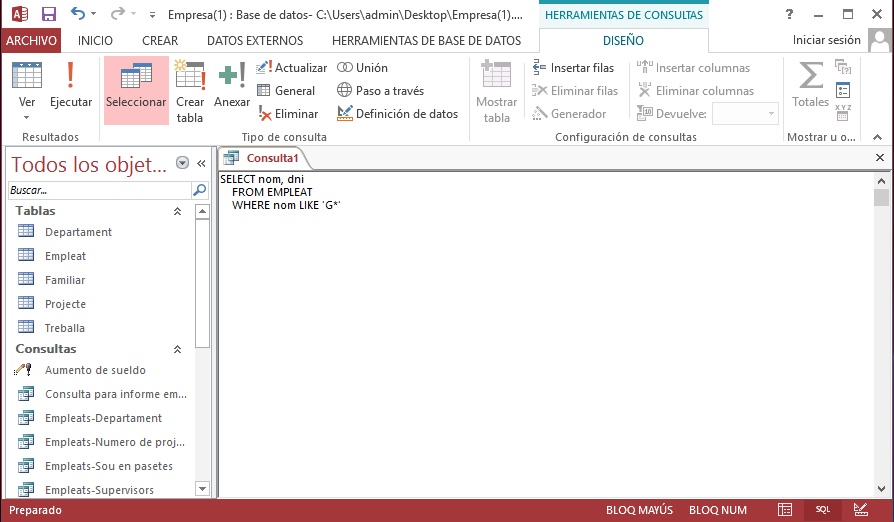Click the Unión query icon
Image resolution: width=894 pixels, height=522 pixels.
pos(362,67)
